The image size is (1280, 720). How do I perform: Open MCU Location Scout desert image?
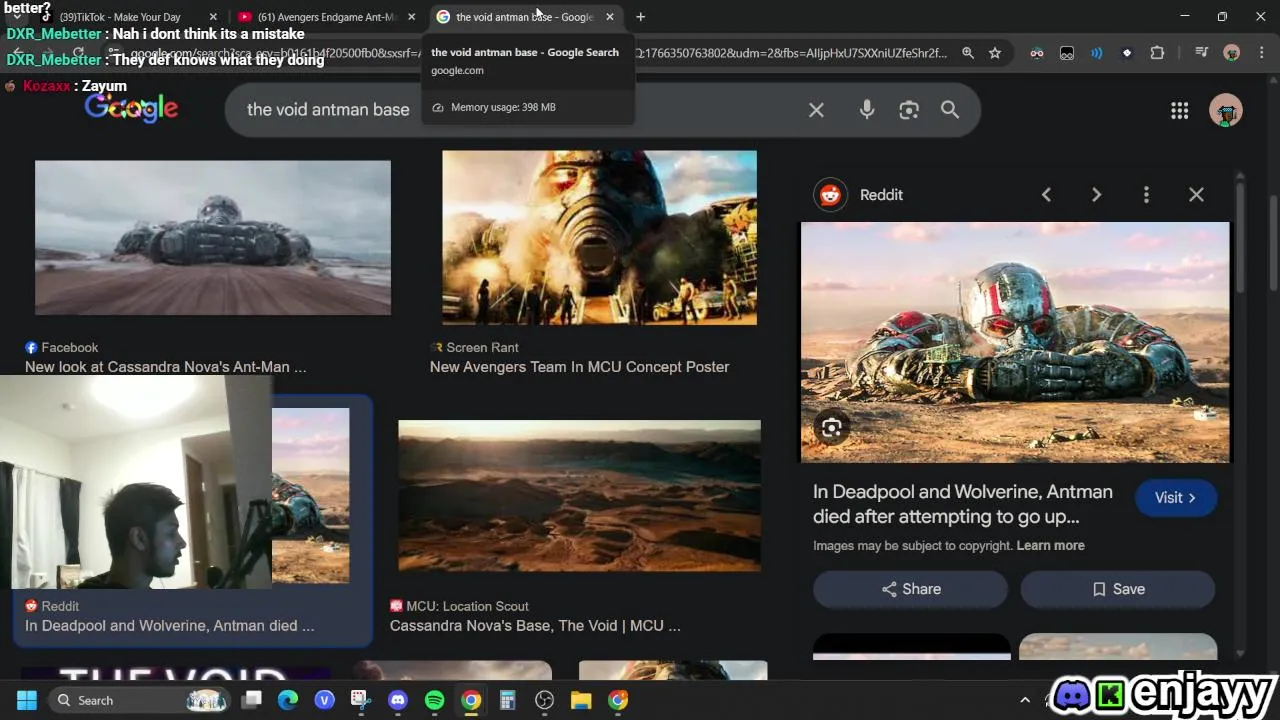tap(579, 496)
